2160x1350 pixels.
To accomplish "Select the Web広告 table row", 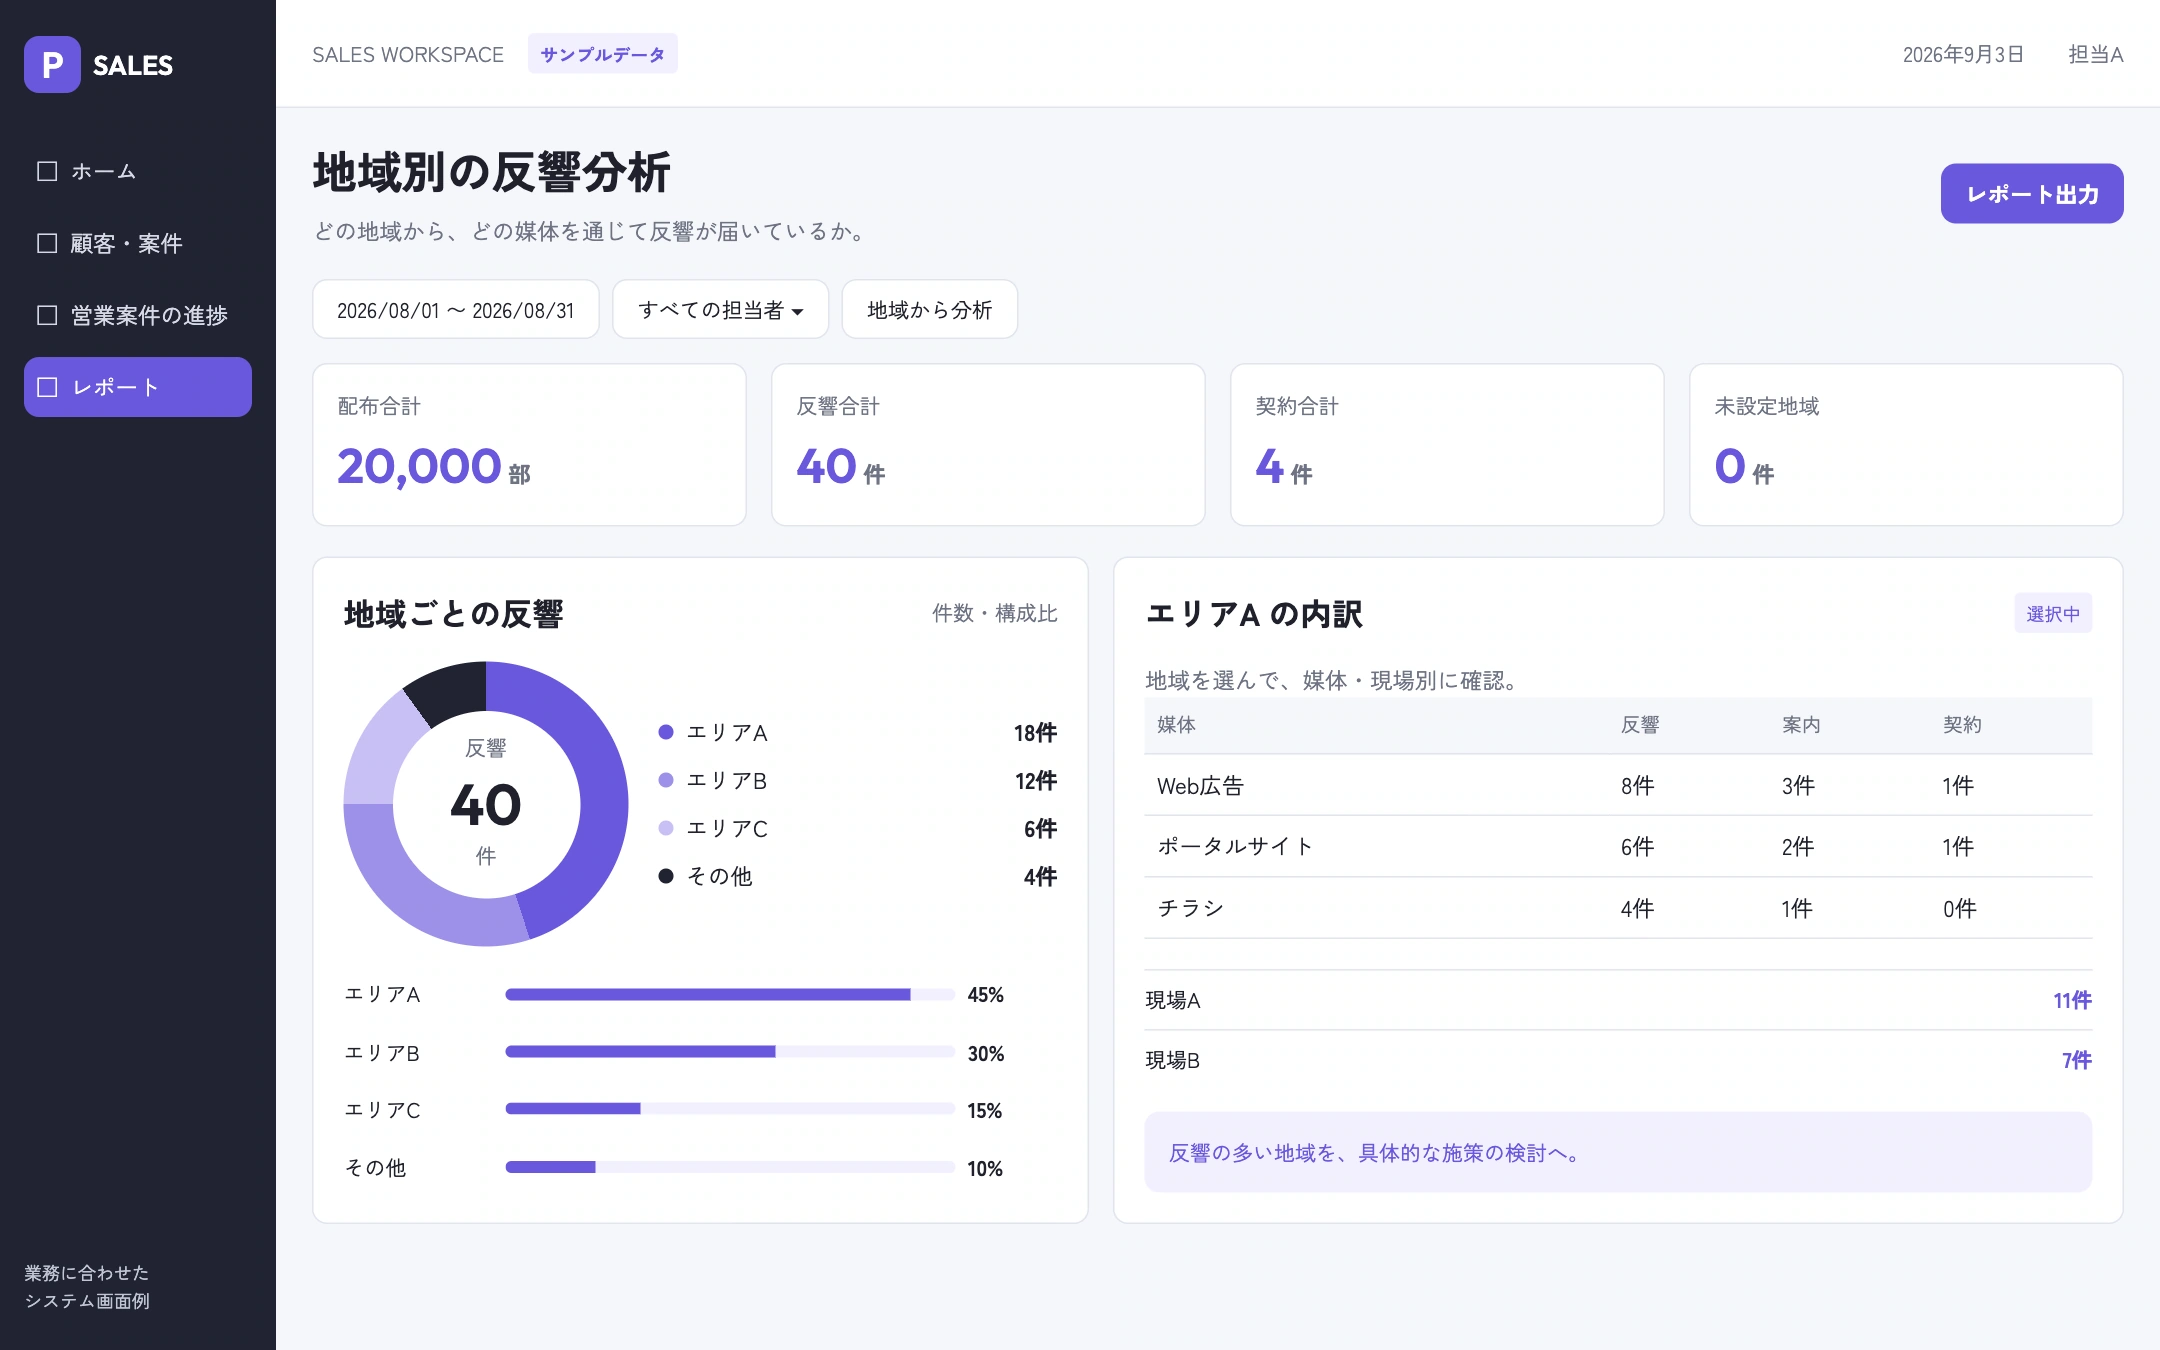I will pos(1618,786).
